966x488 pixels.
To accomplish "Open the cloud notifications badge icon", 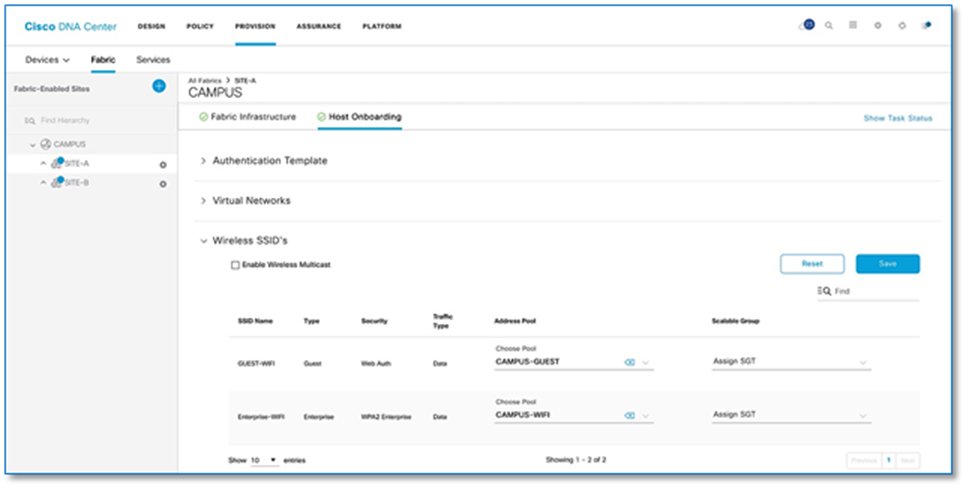I will 806,25.
